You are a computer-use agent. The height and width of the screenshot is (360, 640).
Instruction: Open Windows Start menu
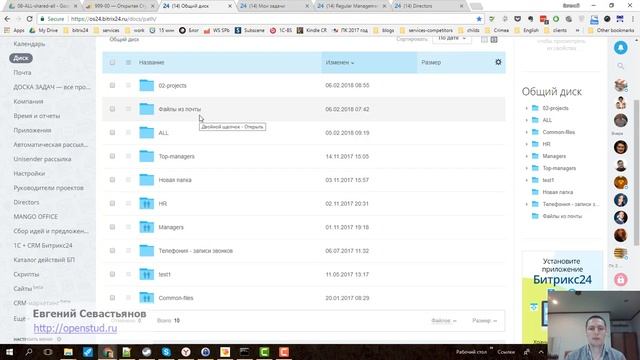9,352
